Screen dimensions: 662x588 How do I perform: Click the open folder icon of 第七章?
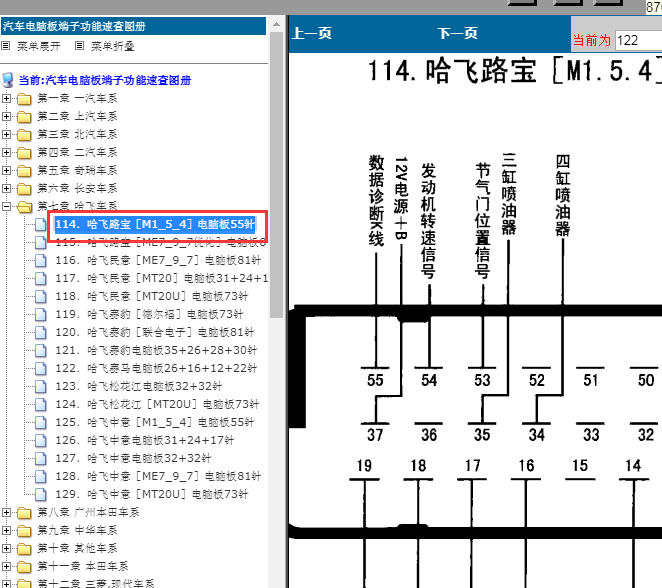pyautogui.click(x=24, y=207)
